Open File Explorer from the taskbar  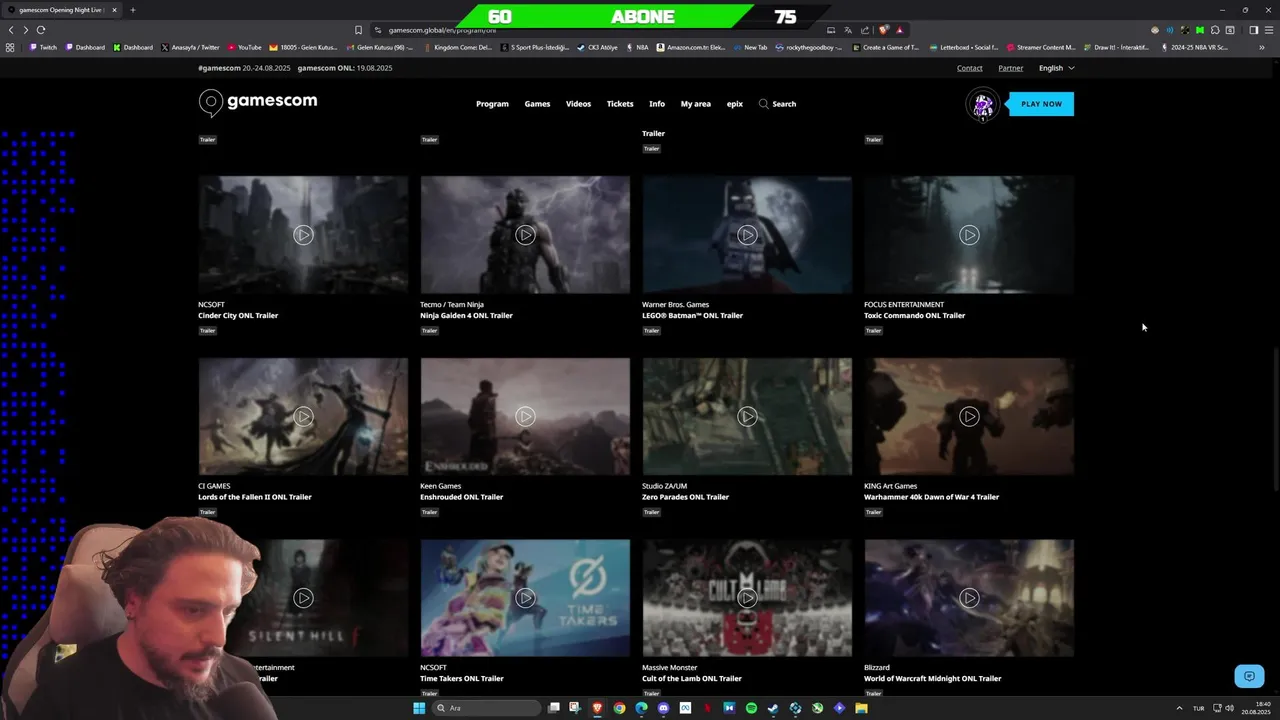pyautogui.click(x=861, y=708)
